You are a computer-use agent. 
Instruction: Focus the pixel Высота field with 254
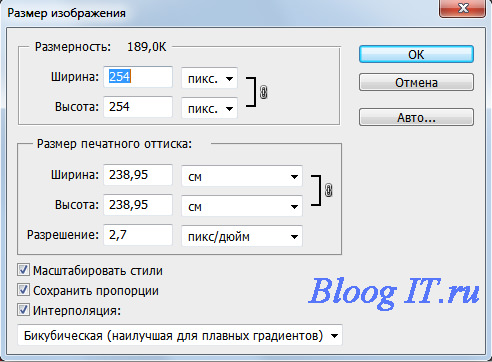pos(138,107)
